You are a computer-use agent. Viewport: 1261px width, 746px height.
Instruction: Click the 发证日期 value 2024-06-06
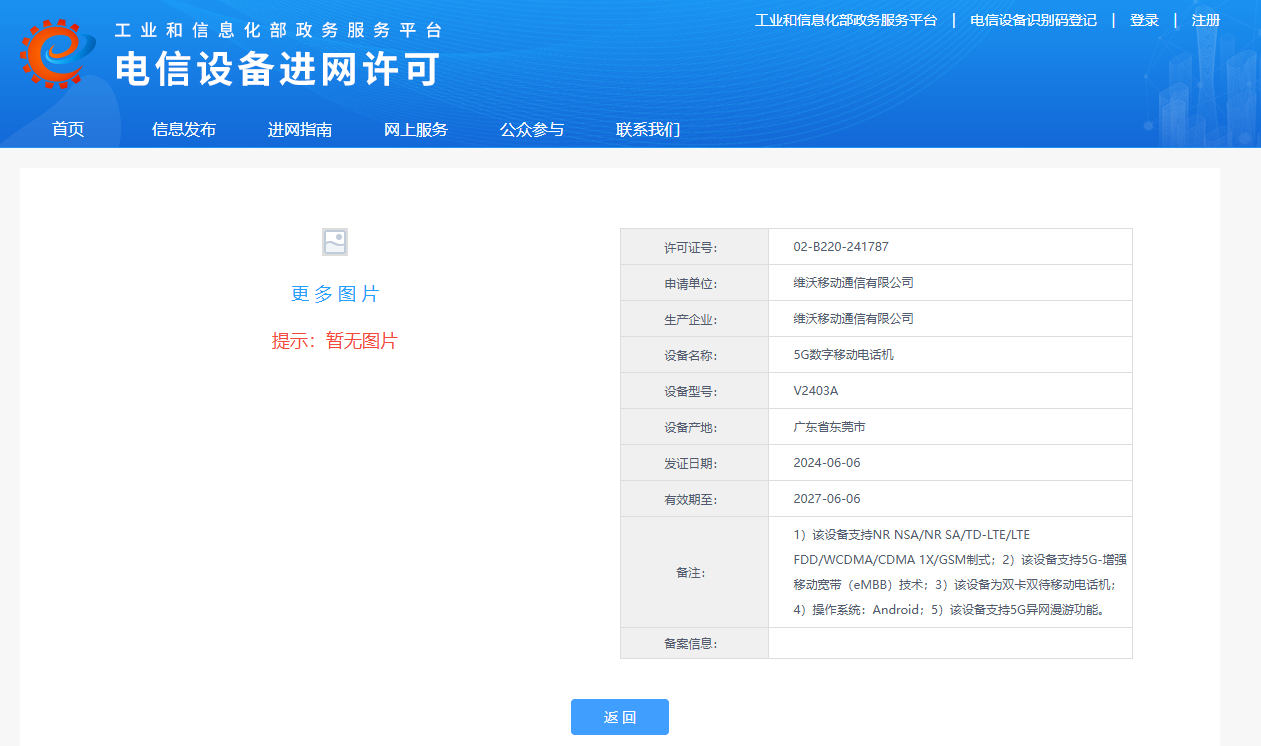[x=827, y=463]
